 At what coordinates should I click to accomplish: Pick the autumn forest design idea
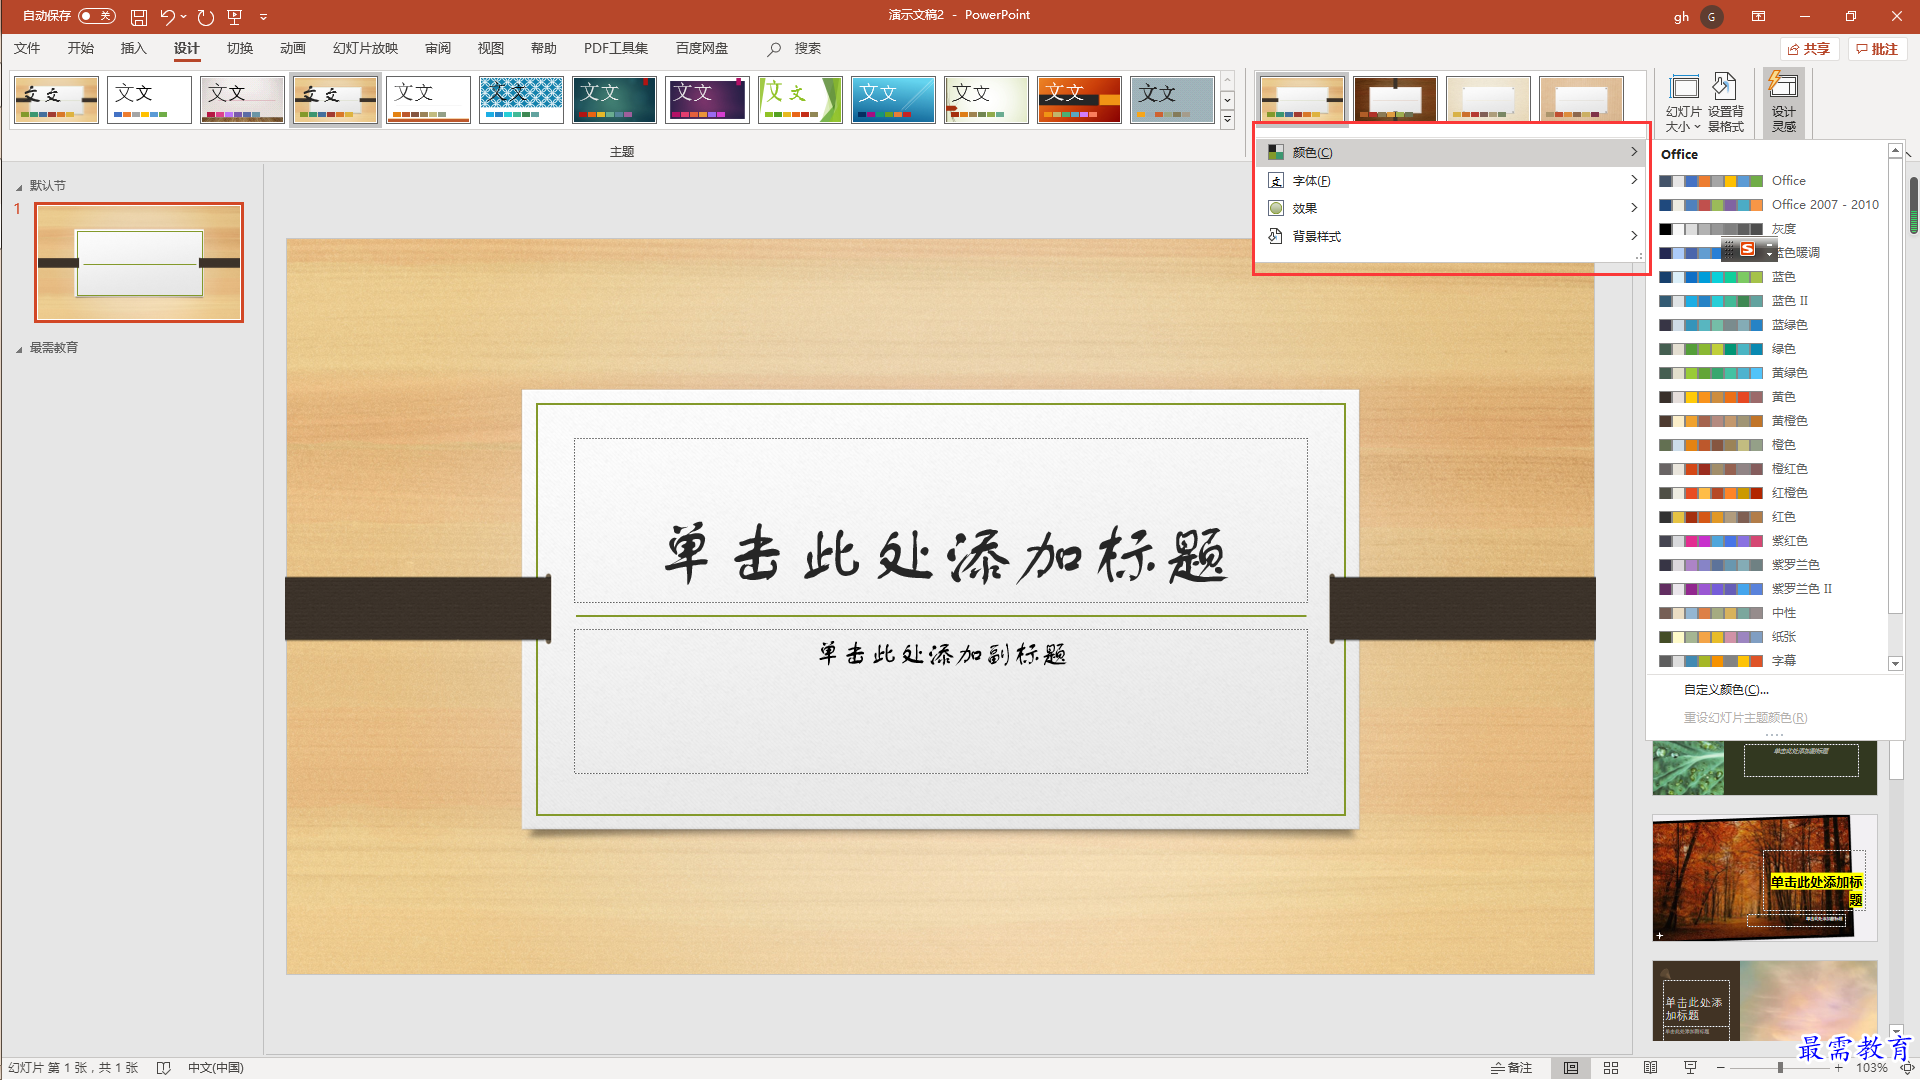click(x=1764, y=878)
